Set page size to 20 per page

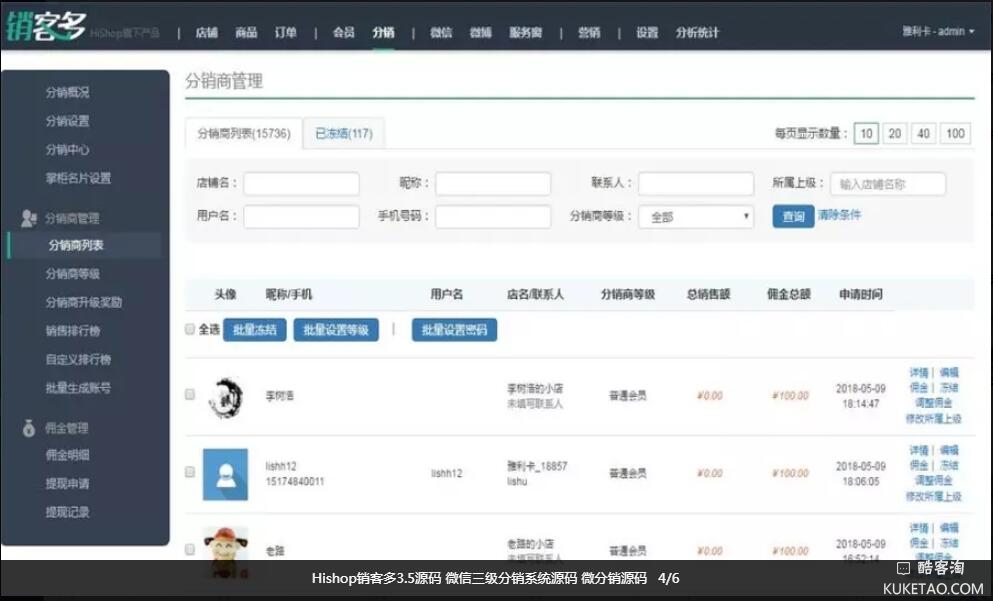(x=894, y=134)
